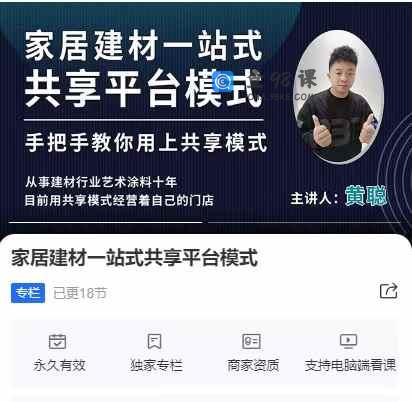412x402 pixels.
Task: Click the oval lecturer photo on banner
Action: [338, 97]
